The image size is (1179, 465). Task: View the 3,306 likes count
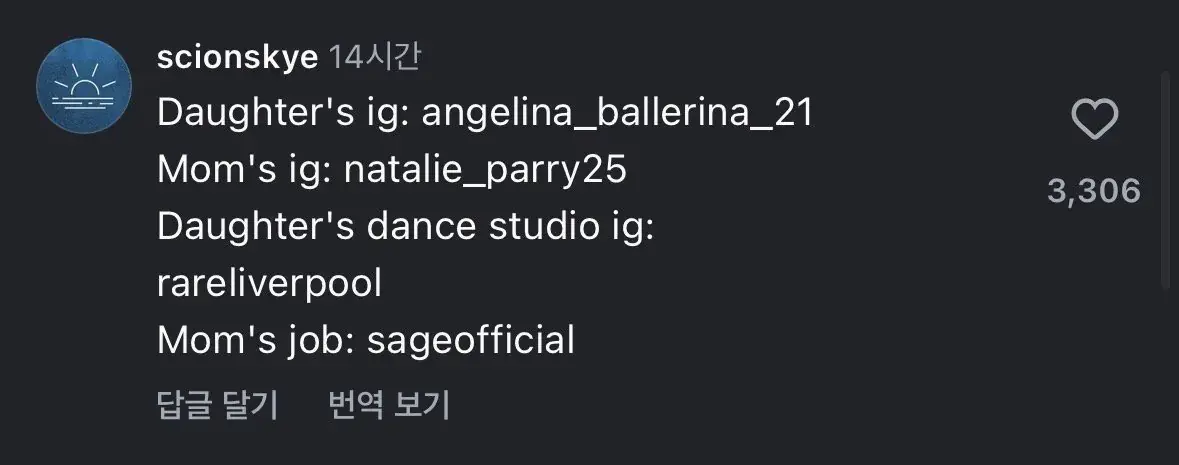coord(1094,190)
